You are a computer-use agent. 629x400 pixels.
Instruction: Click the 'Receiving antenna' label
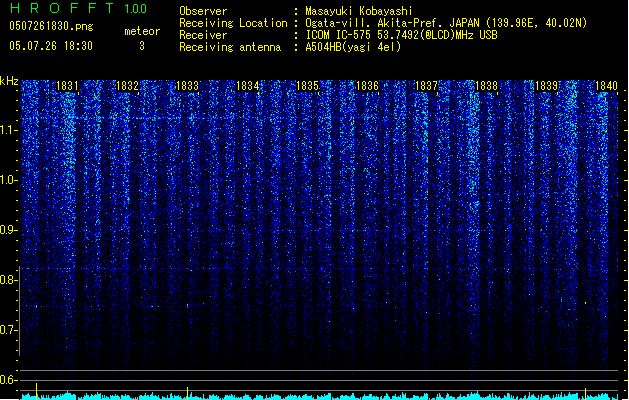tap(230, 47)
